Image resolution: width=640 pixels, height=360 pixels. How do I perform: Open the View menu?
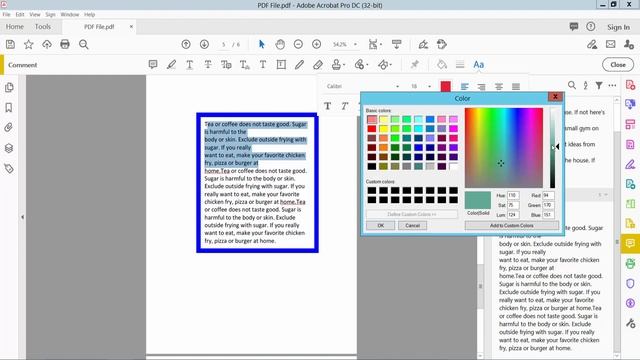coord(35,14)
